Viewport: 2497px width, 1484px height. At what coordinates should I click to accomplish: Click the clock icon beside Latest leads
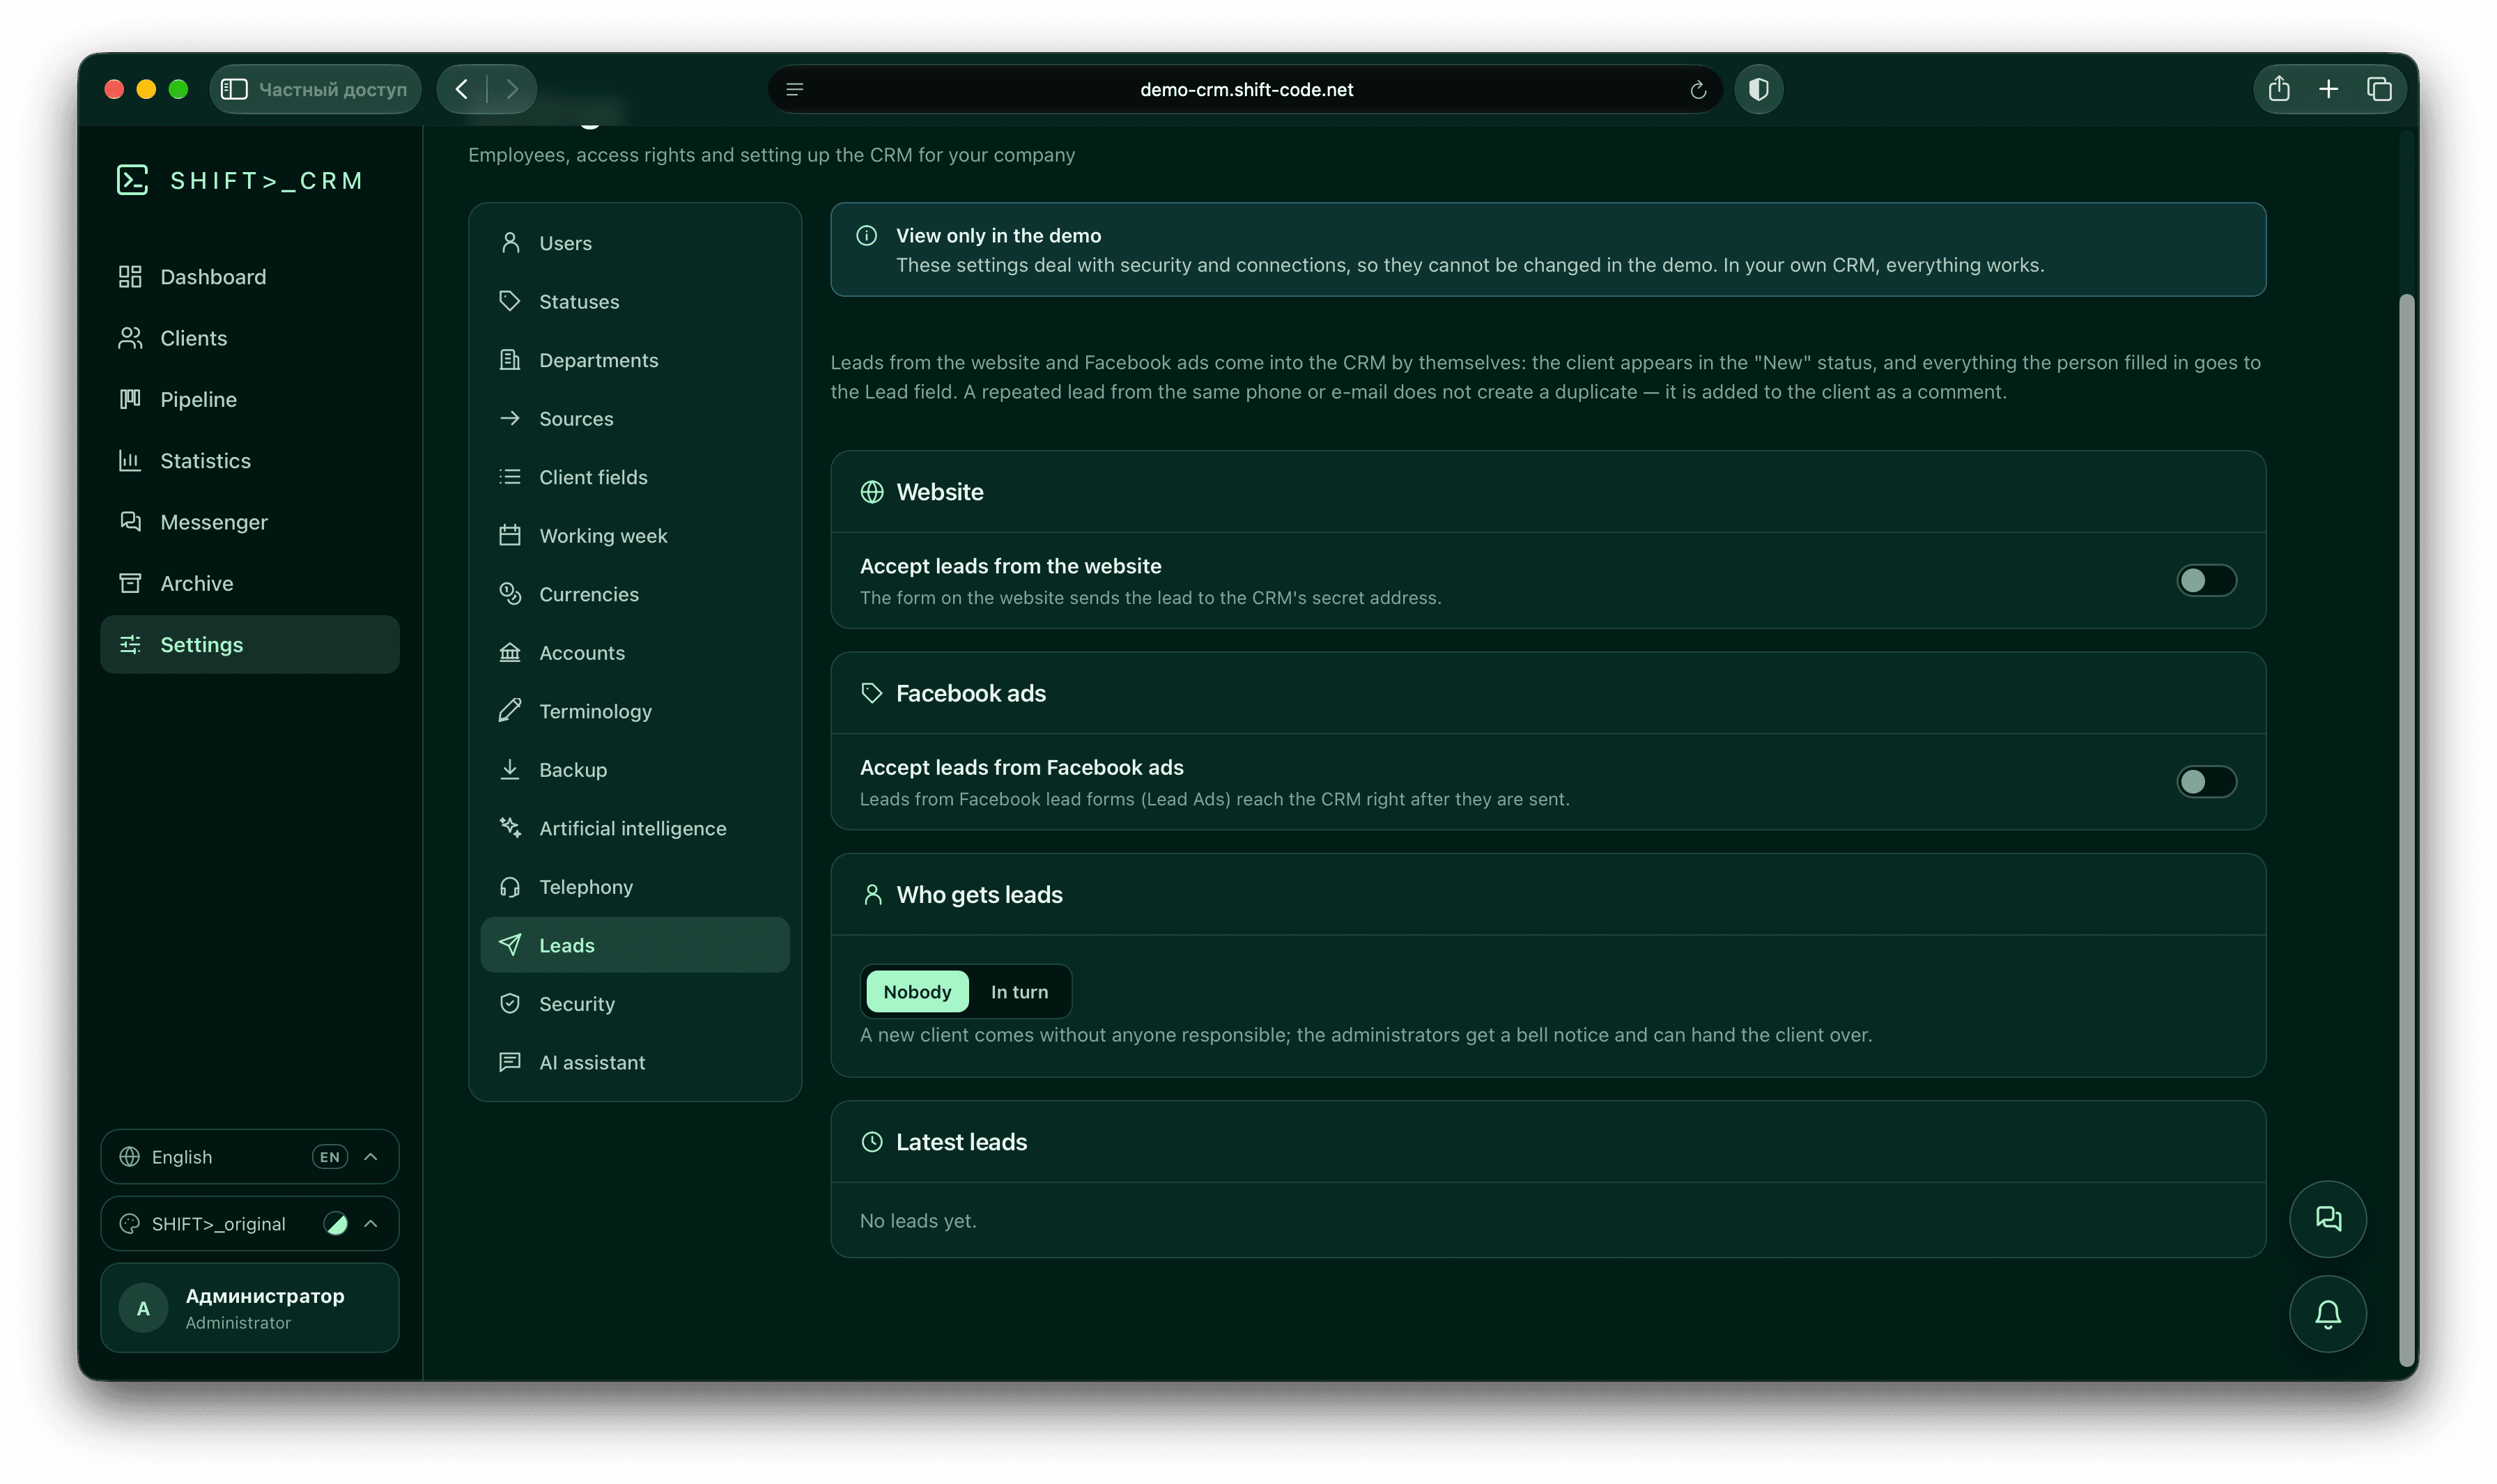872,1142
